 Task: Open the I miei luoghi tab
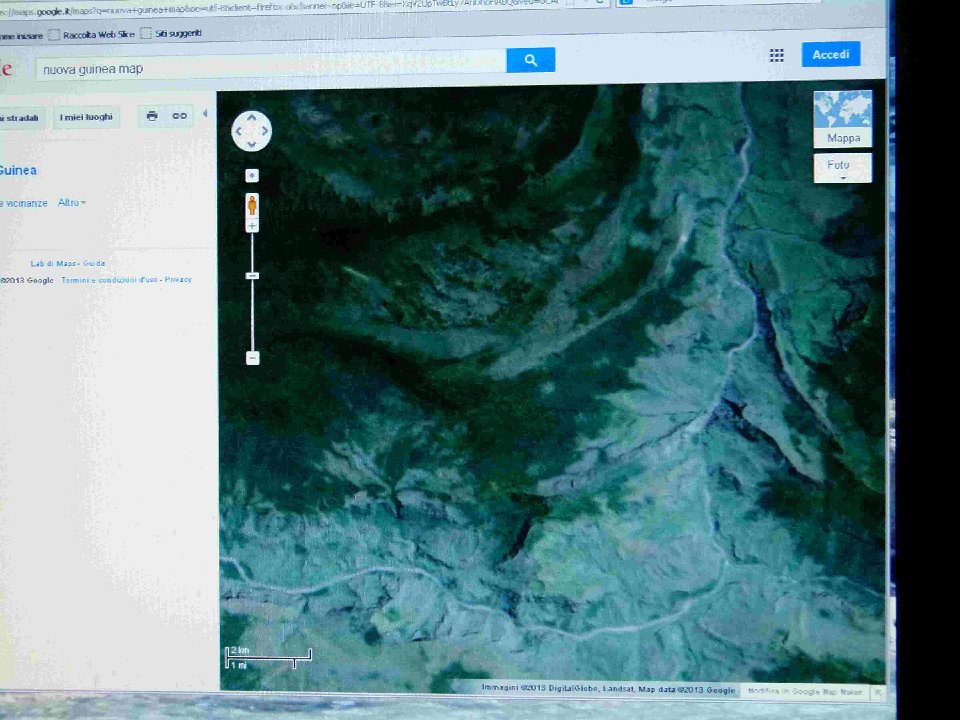(86, 117)
